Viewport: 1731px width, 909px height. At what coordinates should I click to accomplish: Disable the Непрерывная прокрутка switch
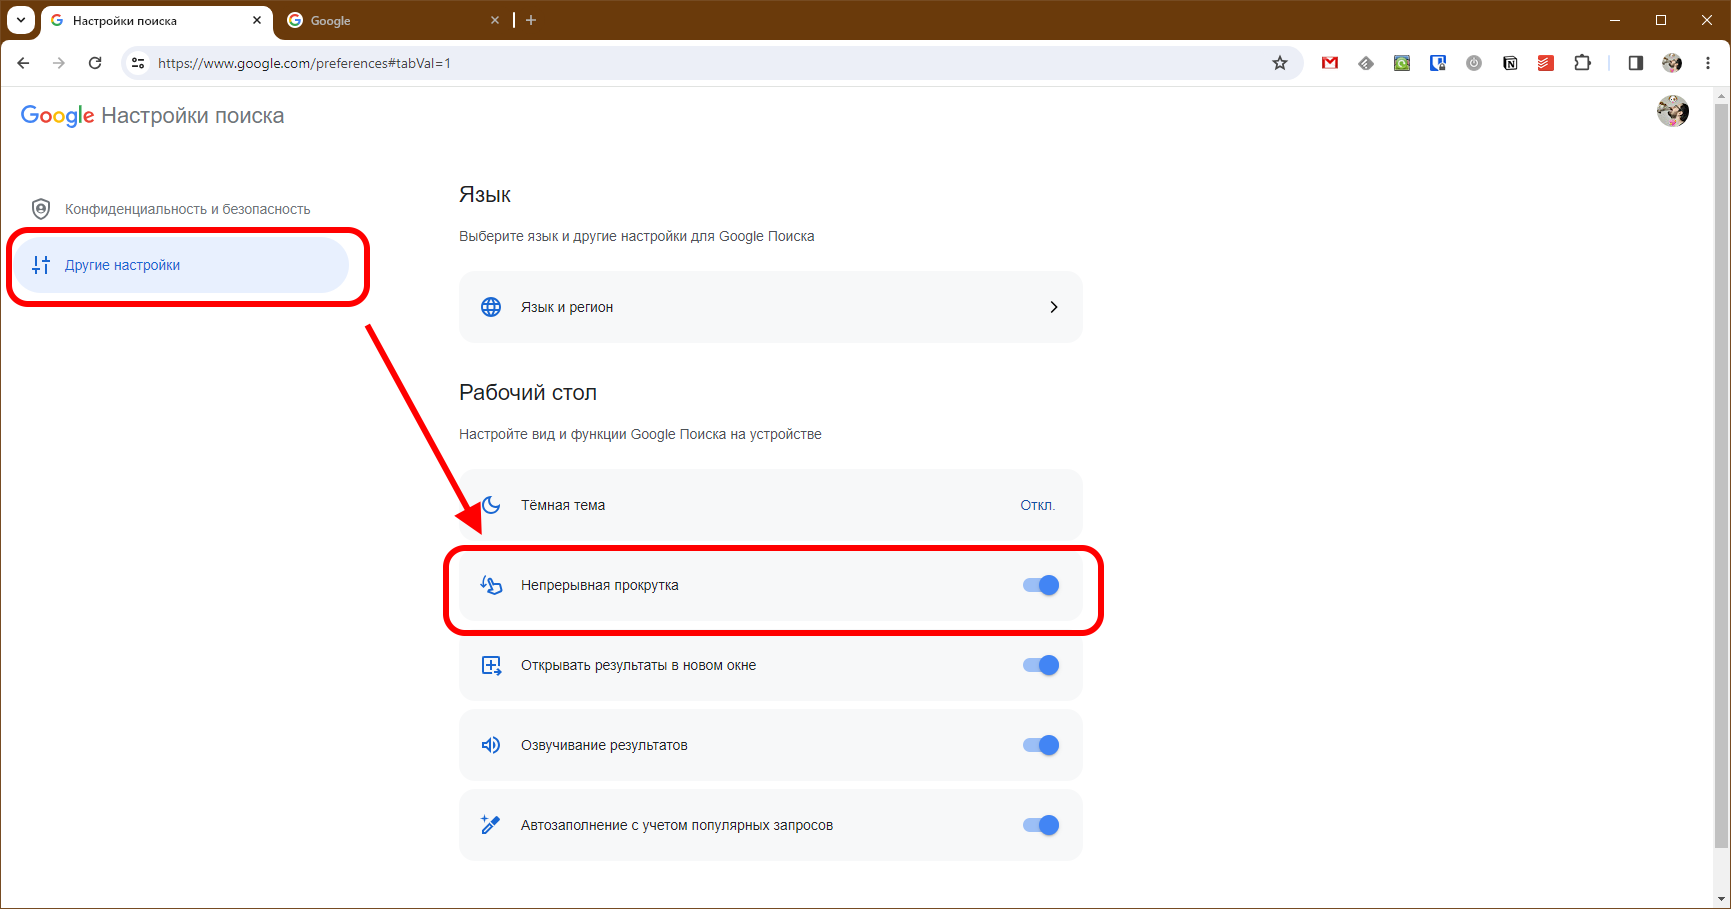[x=1041, y=585]
